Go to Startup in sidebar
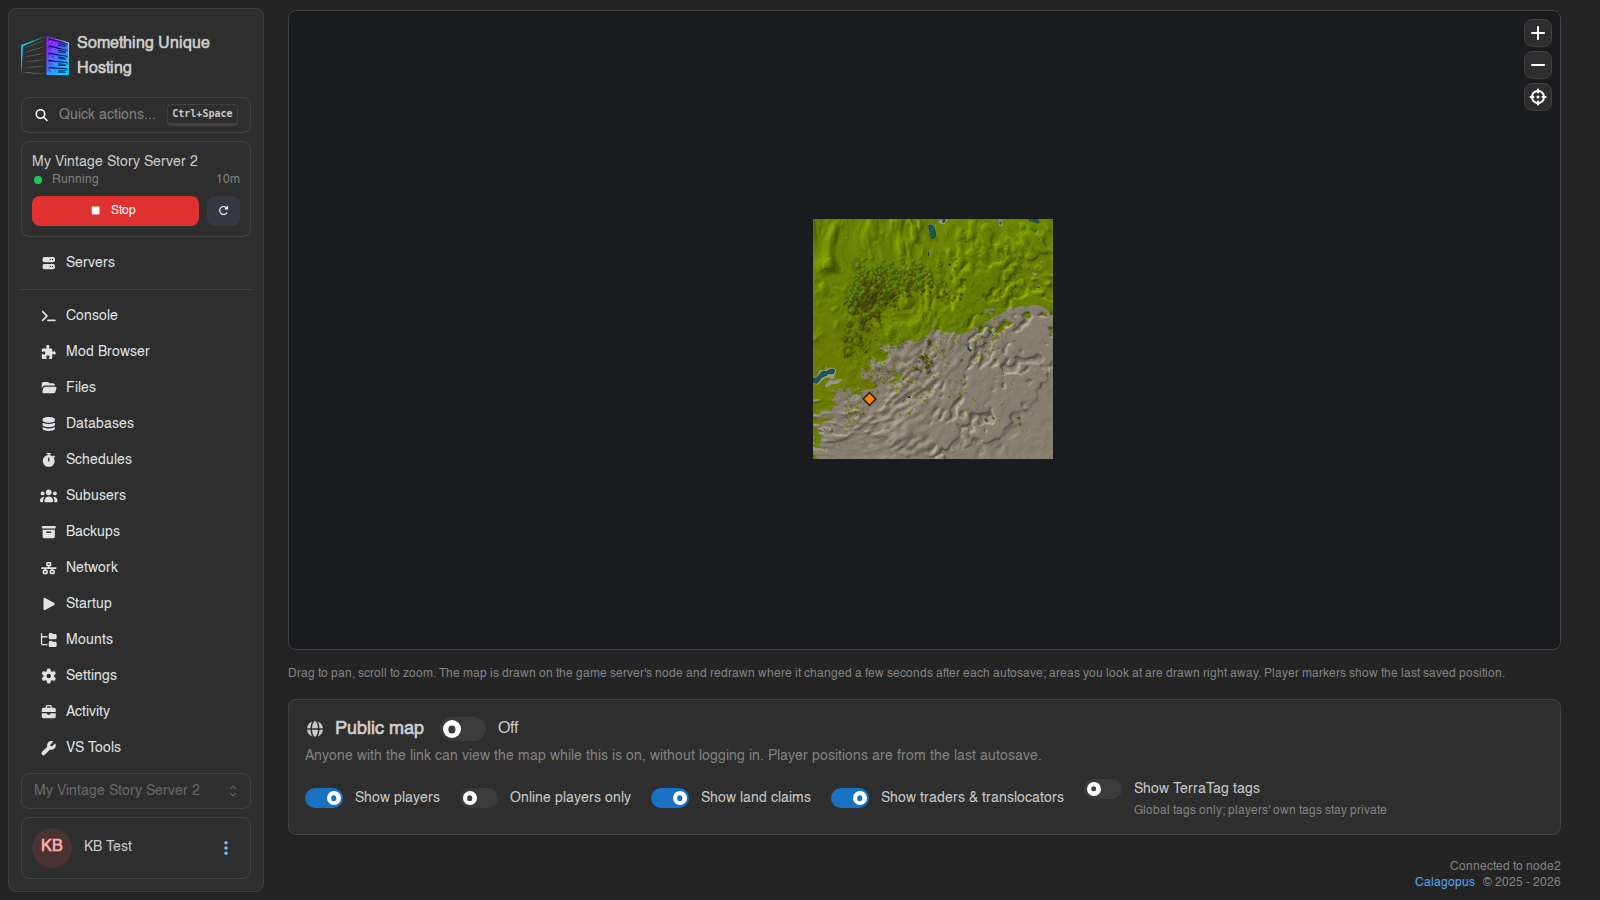1600x900 pixels. pos(136,603)
